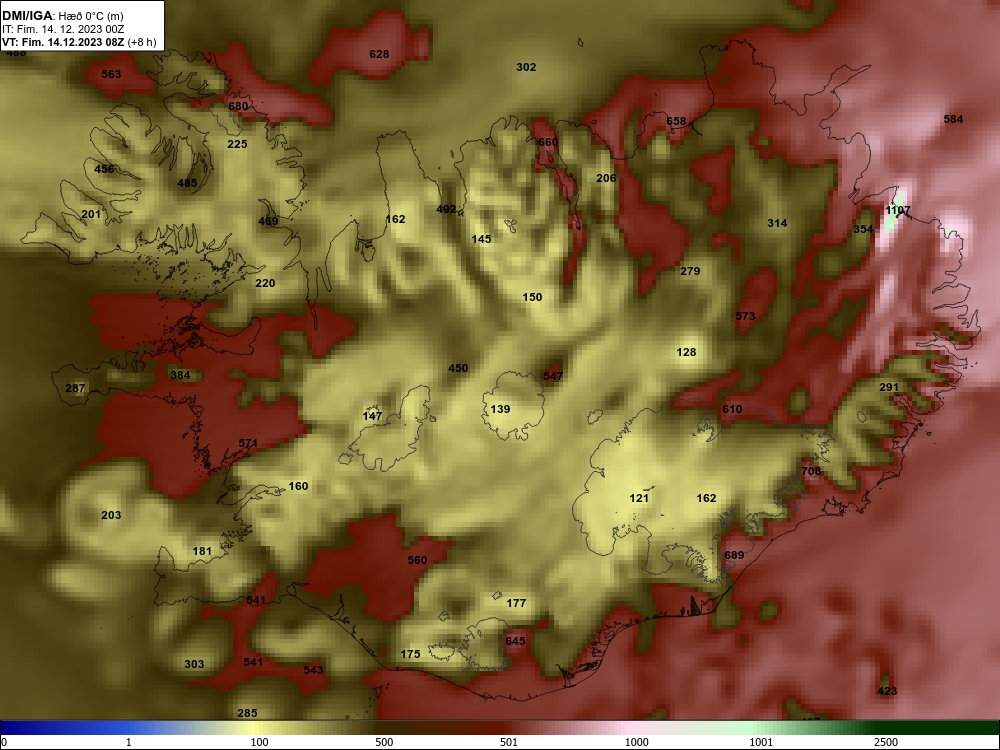This screenshot has width=1000, height=750.
Task: Click the color scale label 1001
Action: pyautogui.click(x=761, y=742)
